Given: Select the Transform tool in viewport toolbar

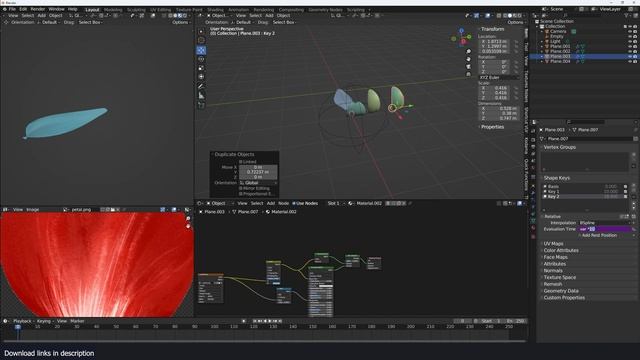Looking at the screenshot, I should pyautogui.click(x=201, y=77).
